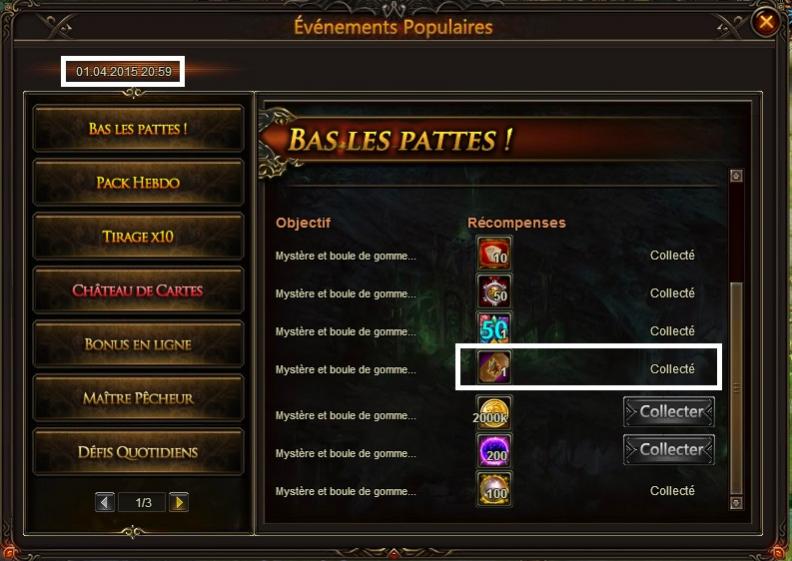Screen dimensions: 792x561
Task: Select the Château de Cartes event
Action: click(x=138, y=290)
